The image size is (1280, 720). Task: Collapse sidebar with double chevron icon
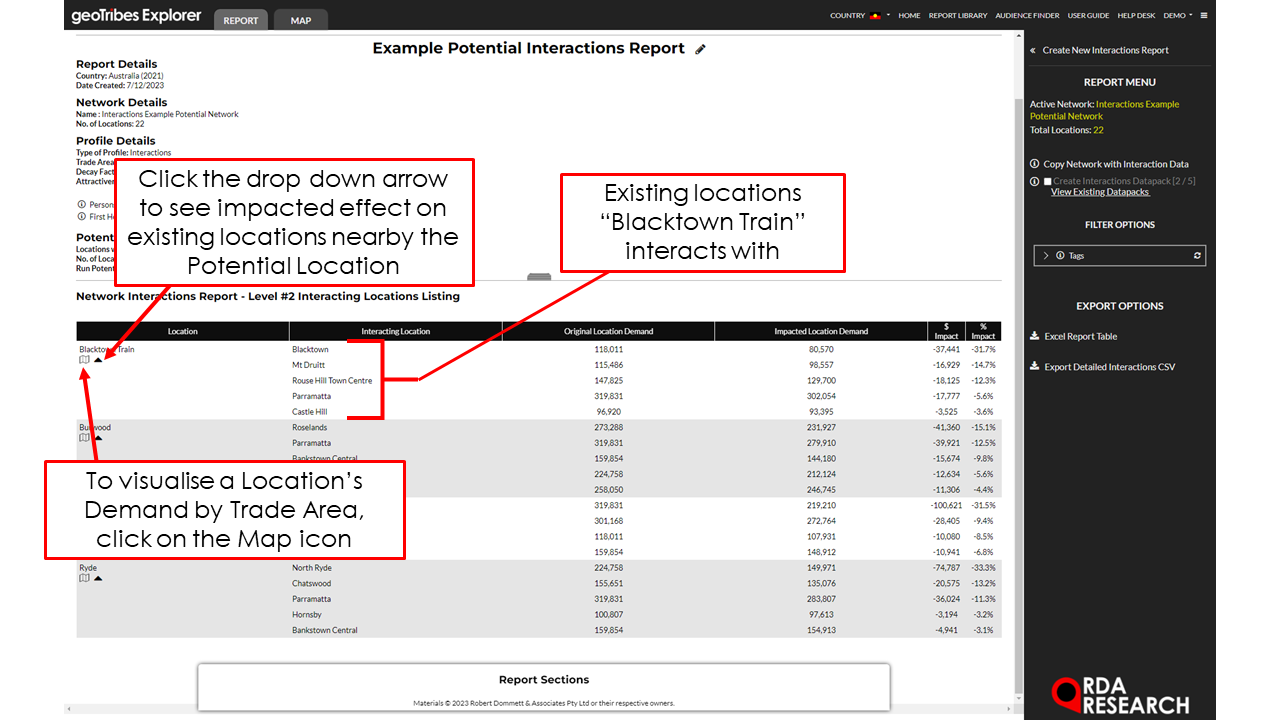[x=1032, y=50]
